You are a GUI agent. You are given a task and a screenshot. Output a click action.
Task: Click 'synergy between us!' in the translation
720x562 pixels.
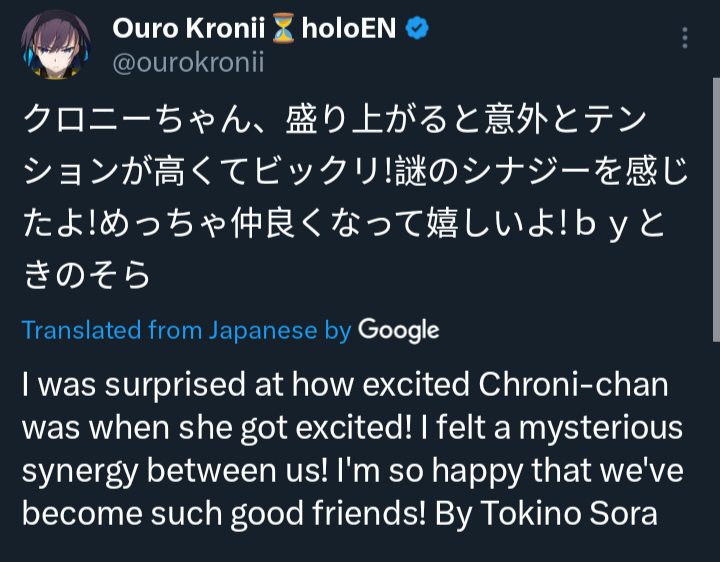pos(175,472)
